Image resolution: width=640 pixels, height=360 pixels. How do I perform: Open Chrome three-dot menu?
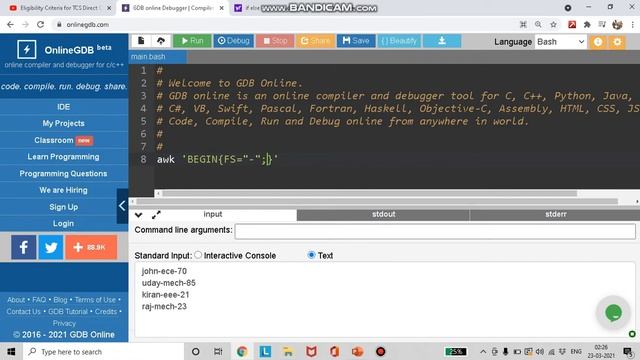[632, 24]
